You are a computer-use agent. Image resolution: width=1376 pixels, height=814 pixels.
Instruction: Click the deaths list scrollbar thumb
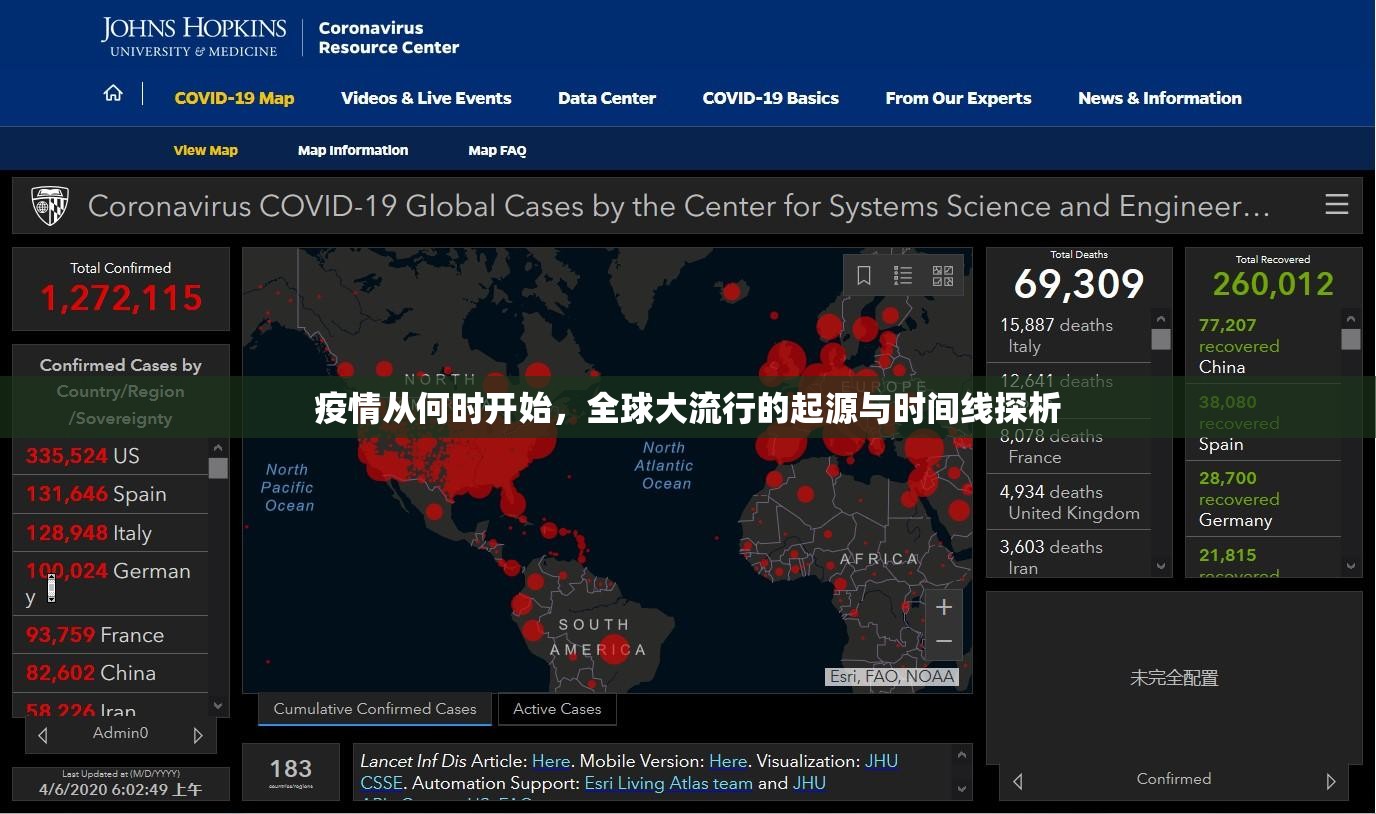click(1160, 339)
